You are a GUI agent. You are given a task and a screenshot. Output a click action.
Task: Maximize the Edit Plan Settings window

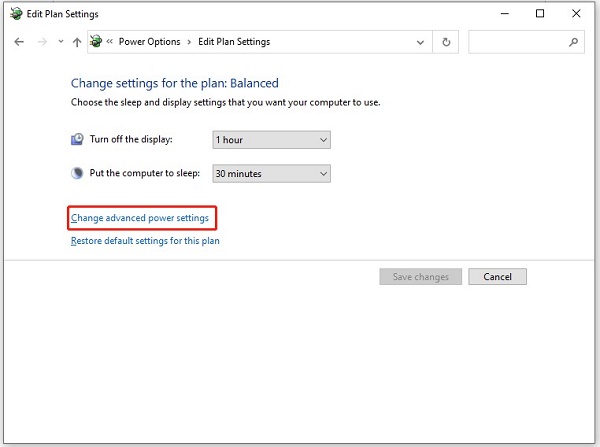(540, 14)
